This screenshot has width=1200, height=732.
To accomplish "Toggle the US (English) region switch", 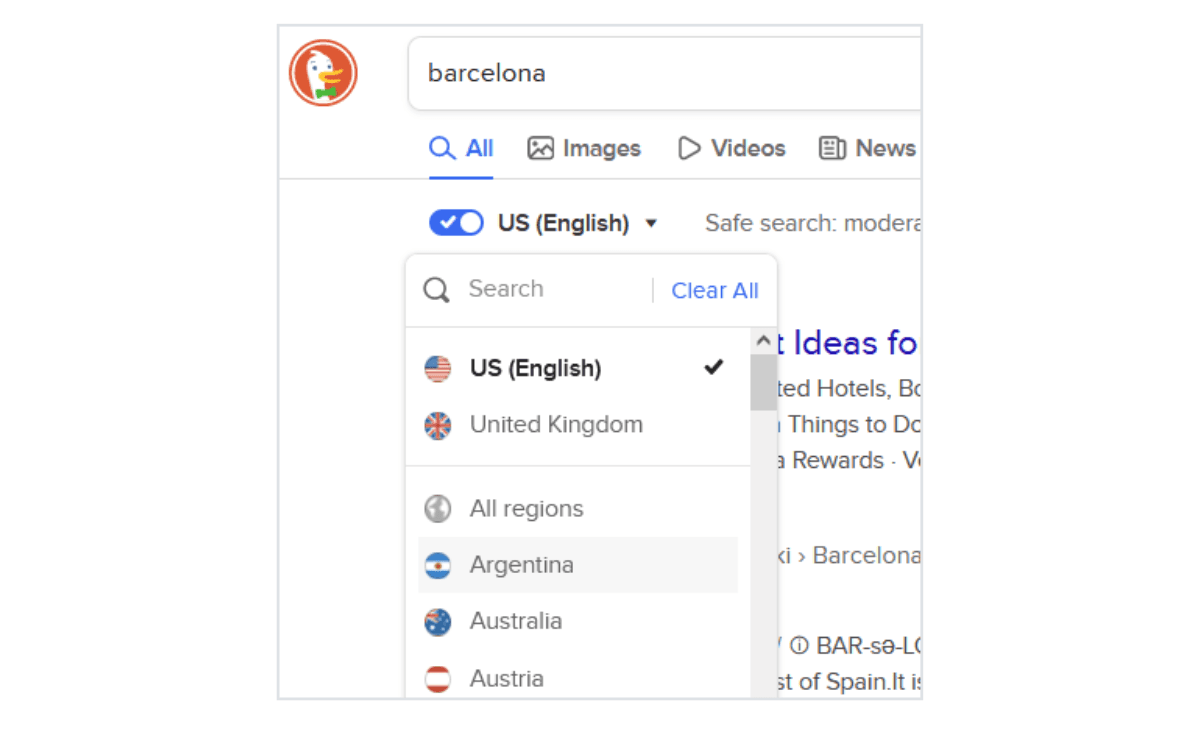I will (x=456, y=223).
